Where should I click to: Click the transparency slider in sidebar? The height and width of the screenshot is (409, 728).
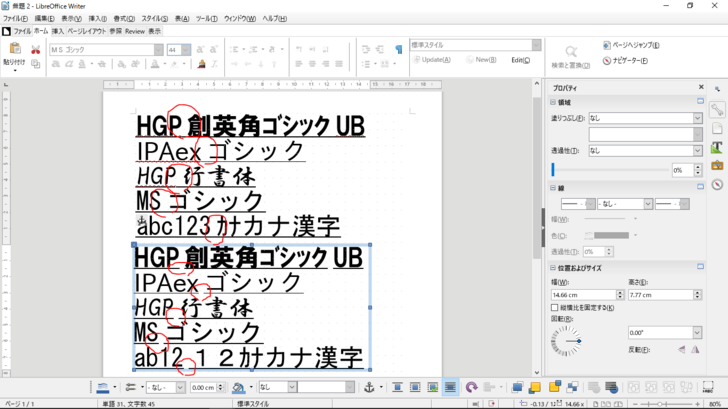click(x=611, y=169)
